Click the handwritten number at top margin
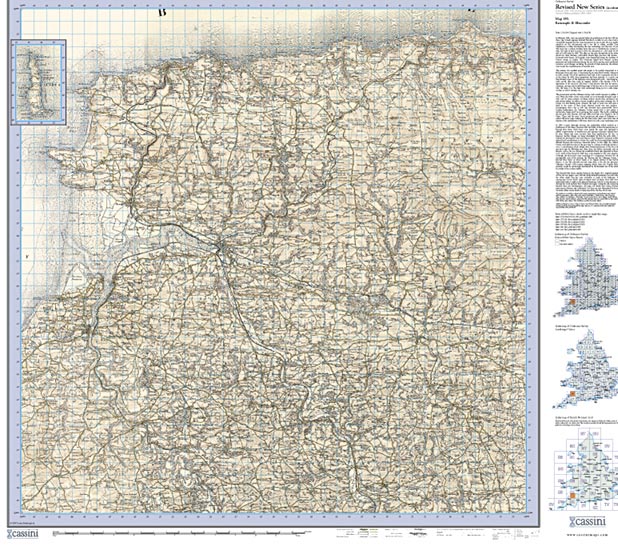The width and height of the screenshot is (618, 550). pos(162,12)
